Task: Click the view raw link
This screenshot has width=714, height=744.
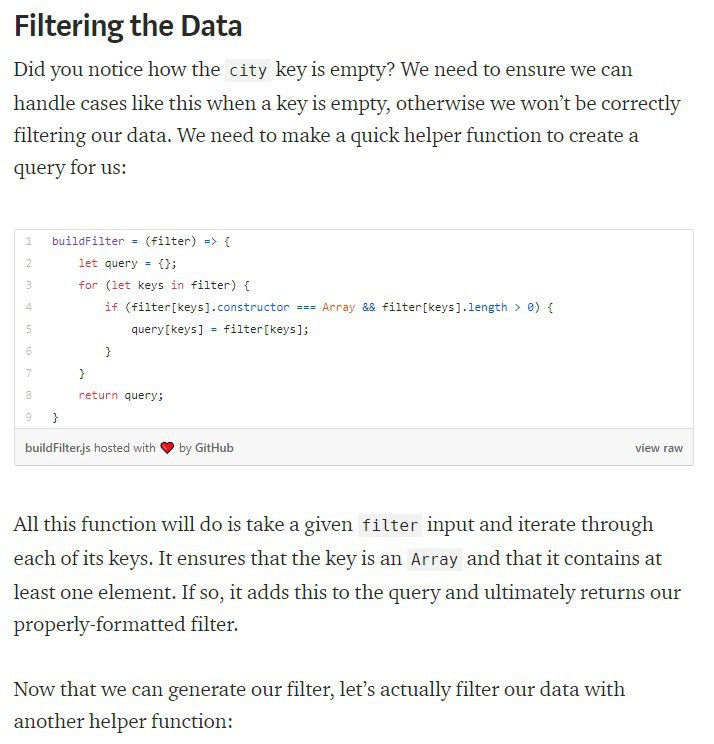Action: tap(659, 448)
